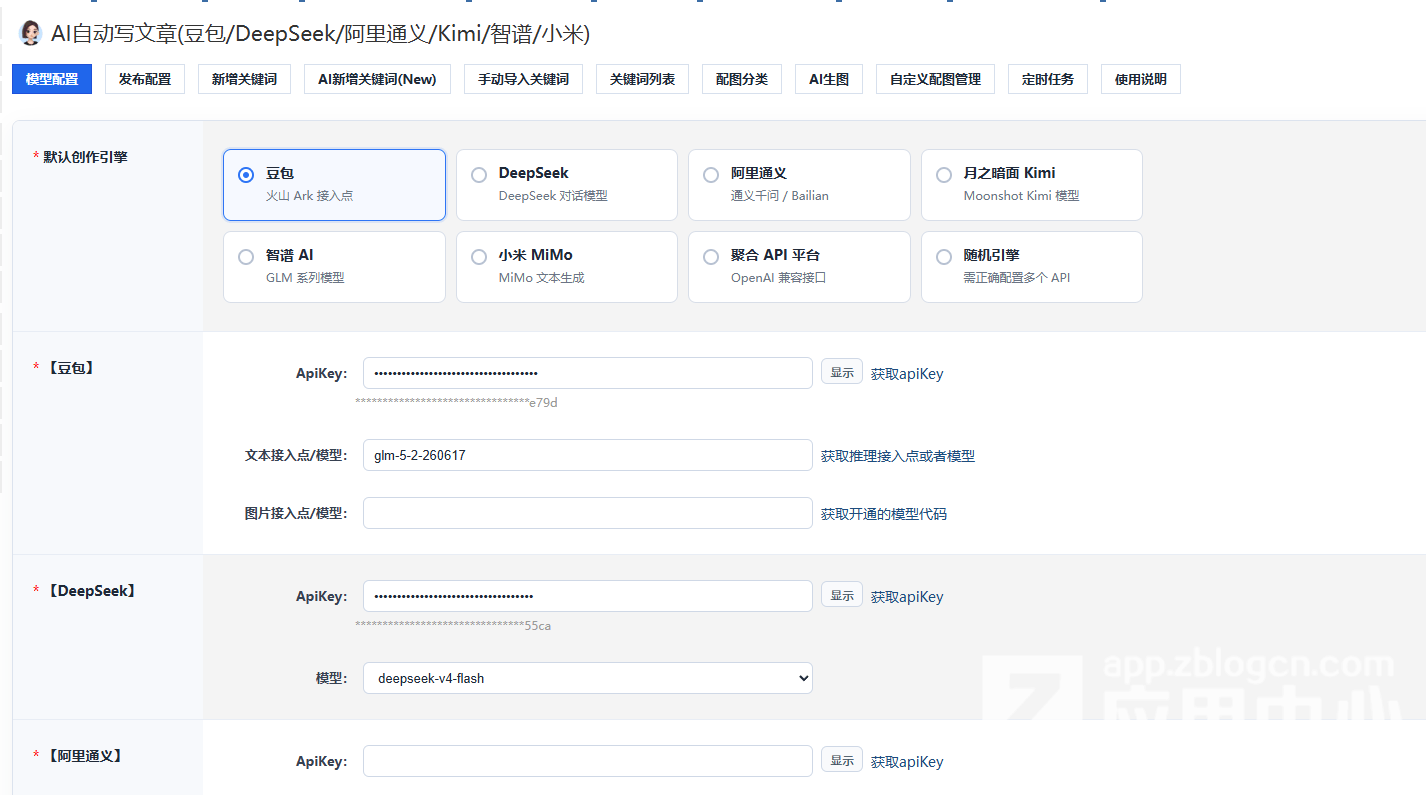The height and width of the screenshot is (795, 1426).
Task: Choose the 小米 MiMo engine option
Action: point(479,257)
